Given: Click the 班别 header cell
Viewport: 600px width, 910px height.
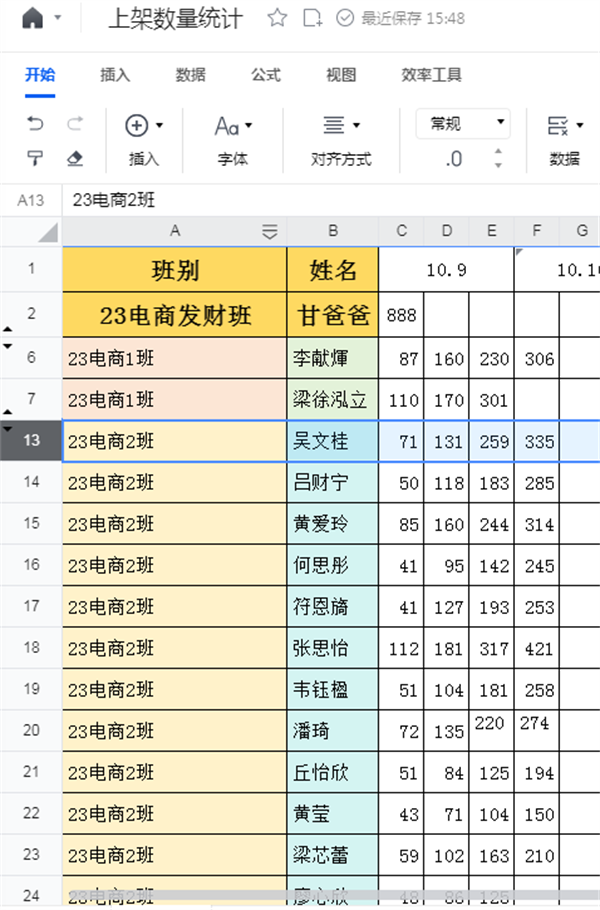Looking at the screenshot, I should click(x=175, y=270).
